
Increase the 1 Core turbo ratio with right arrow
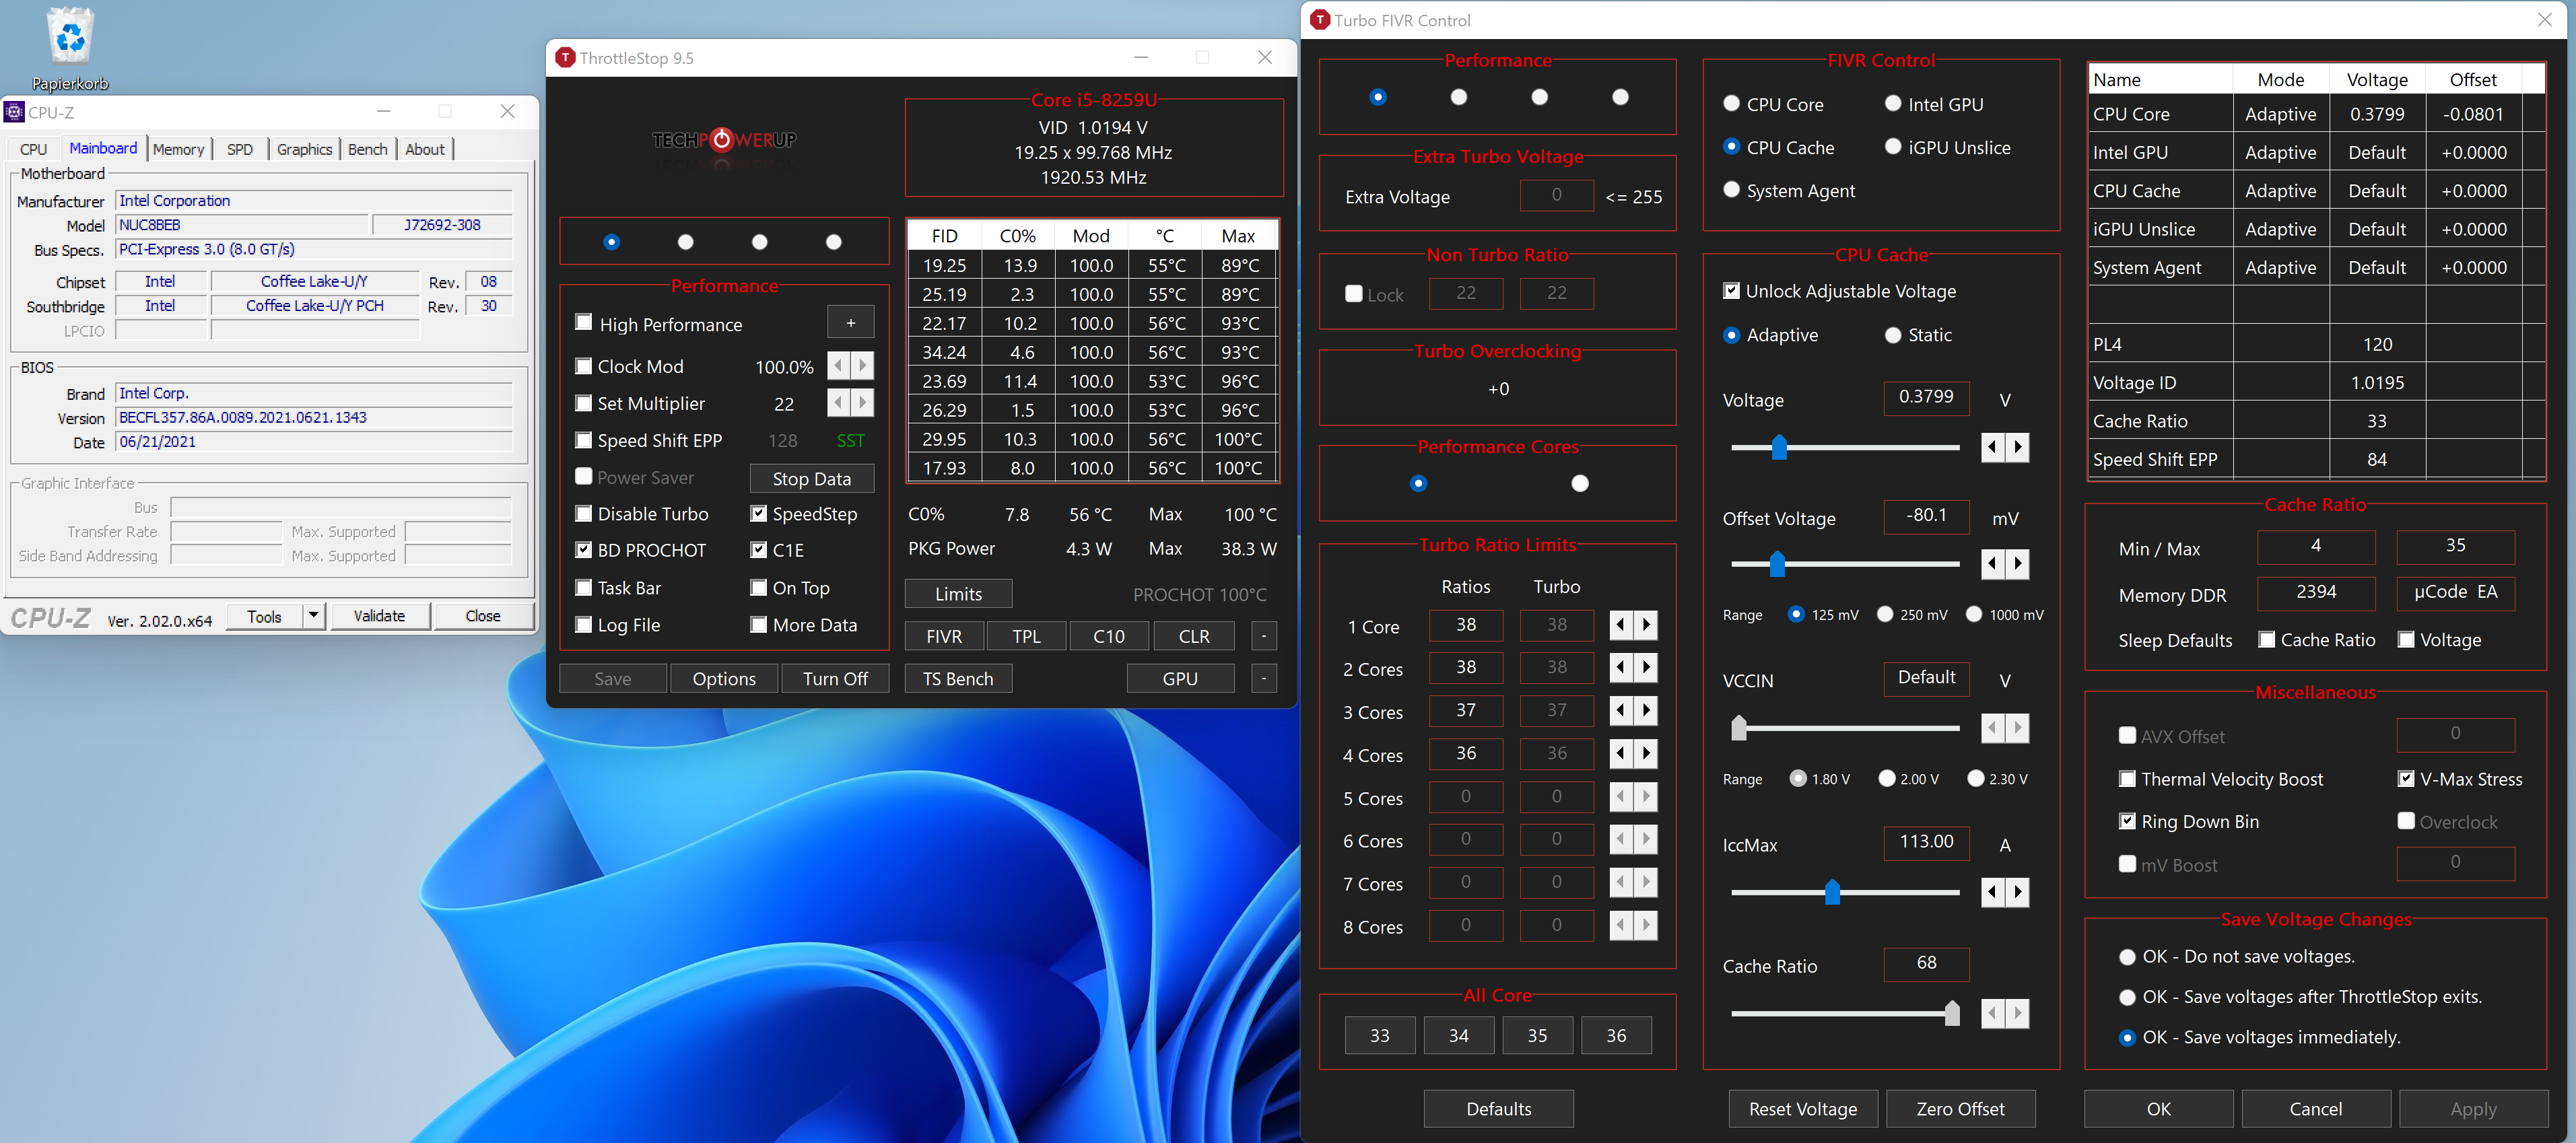click(1646, 626)
